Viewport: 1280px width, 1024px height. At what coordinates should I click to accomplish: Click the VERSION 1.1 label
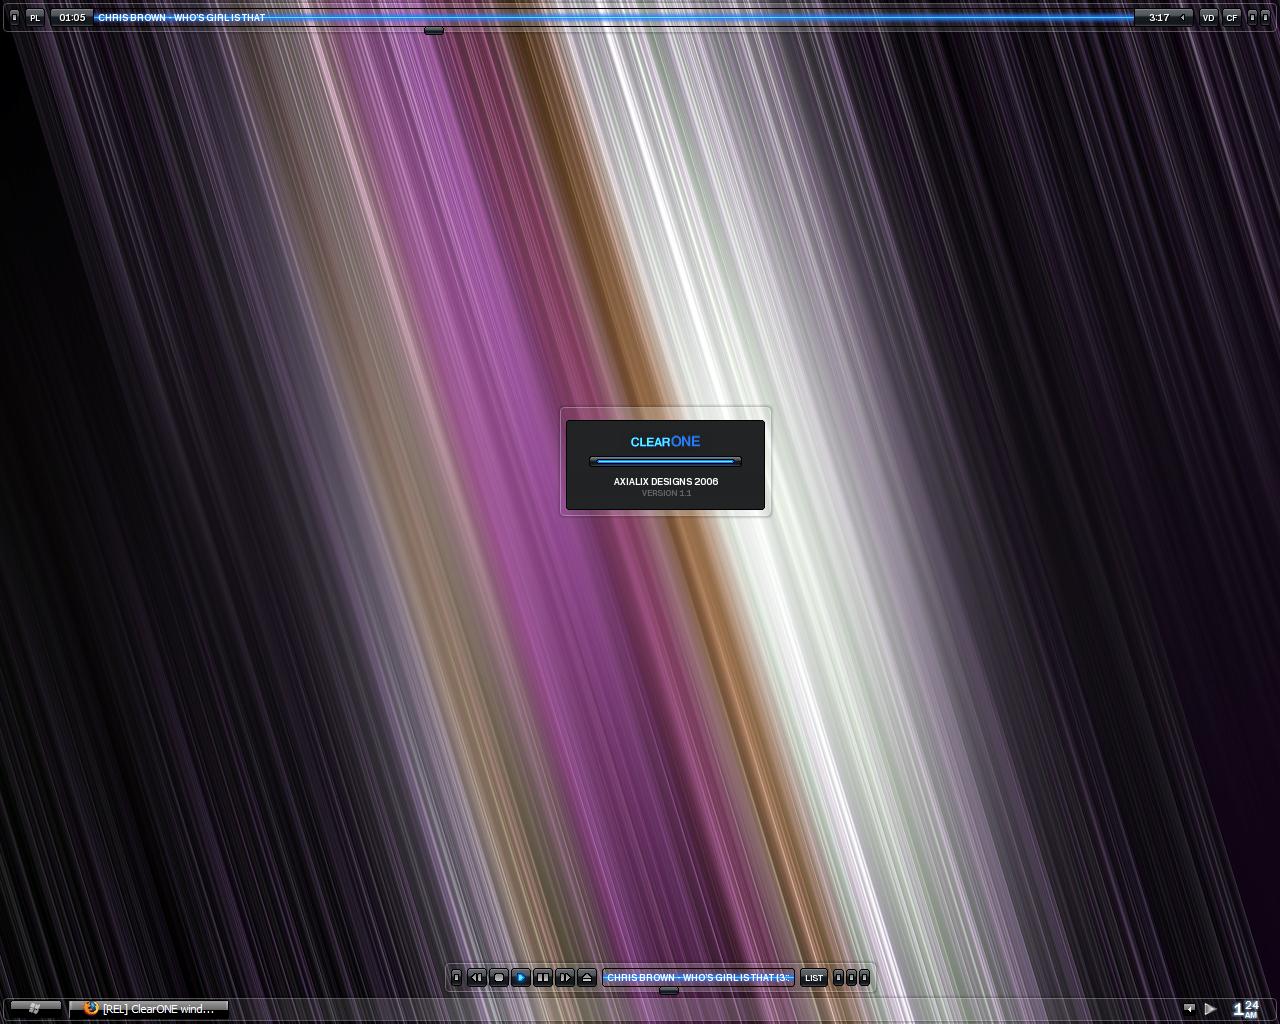(666, 493)
